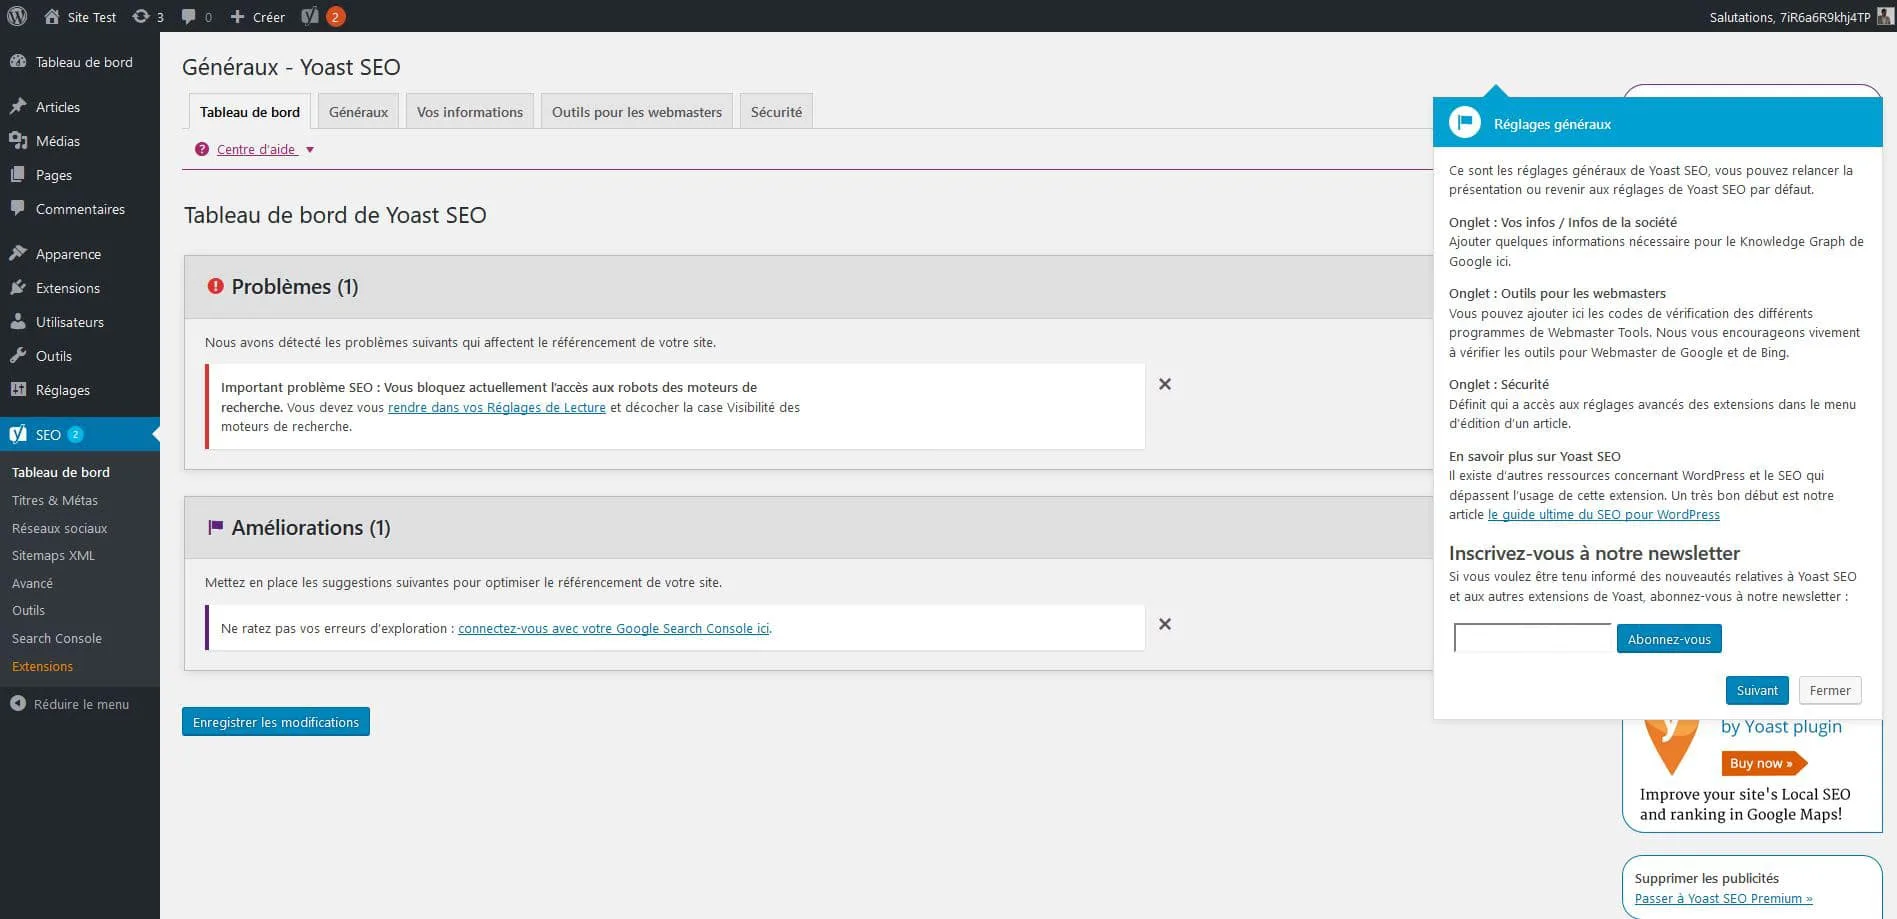The image size is (1897, 919).
Task: Click the orange Buy now button
Action: [x=1764, y=763]
